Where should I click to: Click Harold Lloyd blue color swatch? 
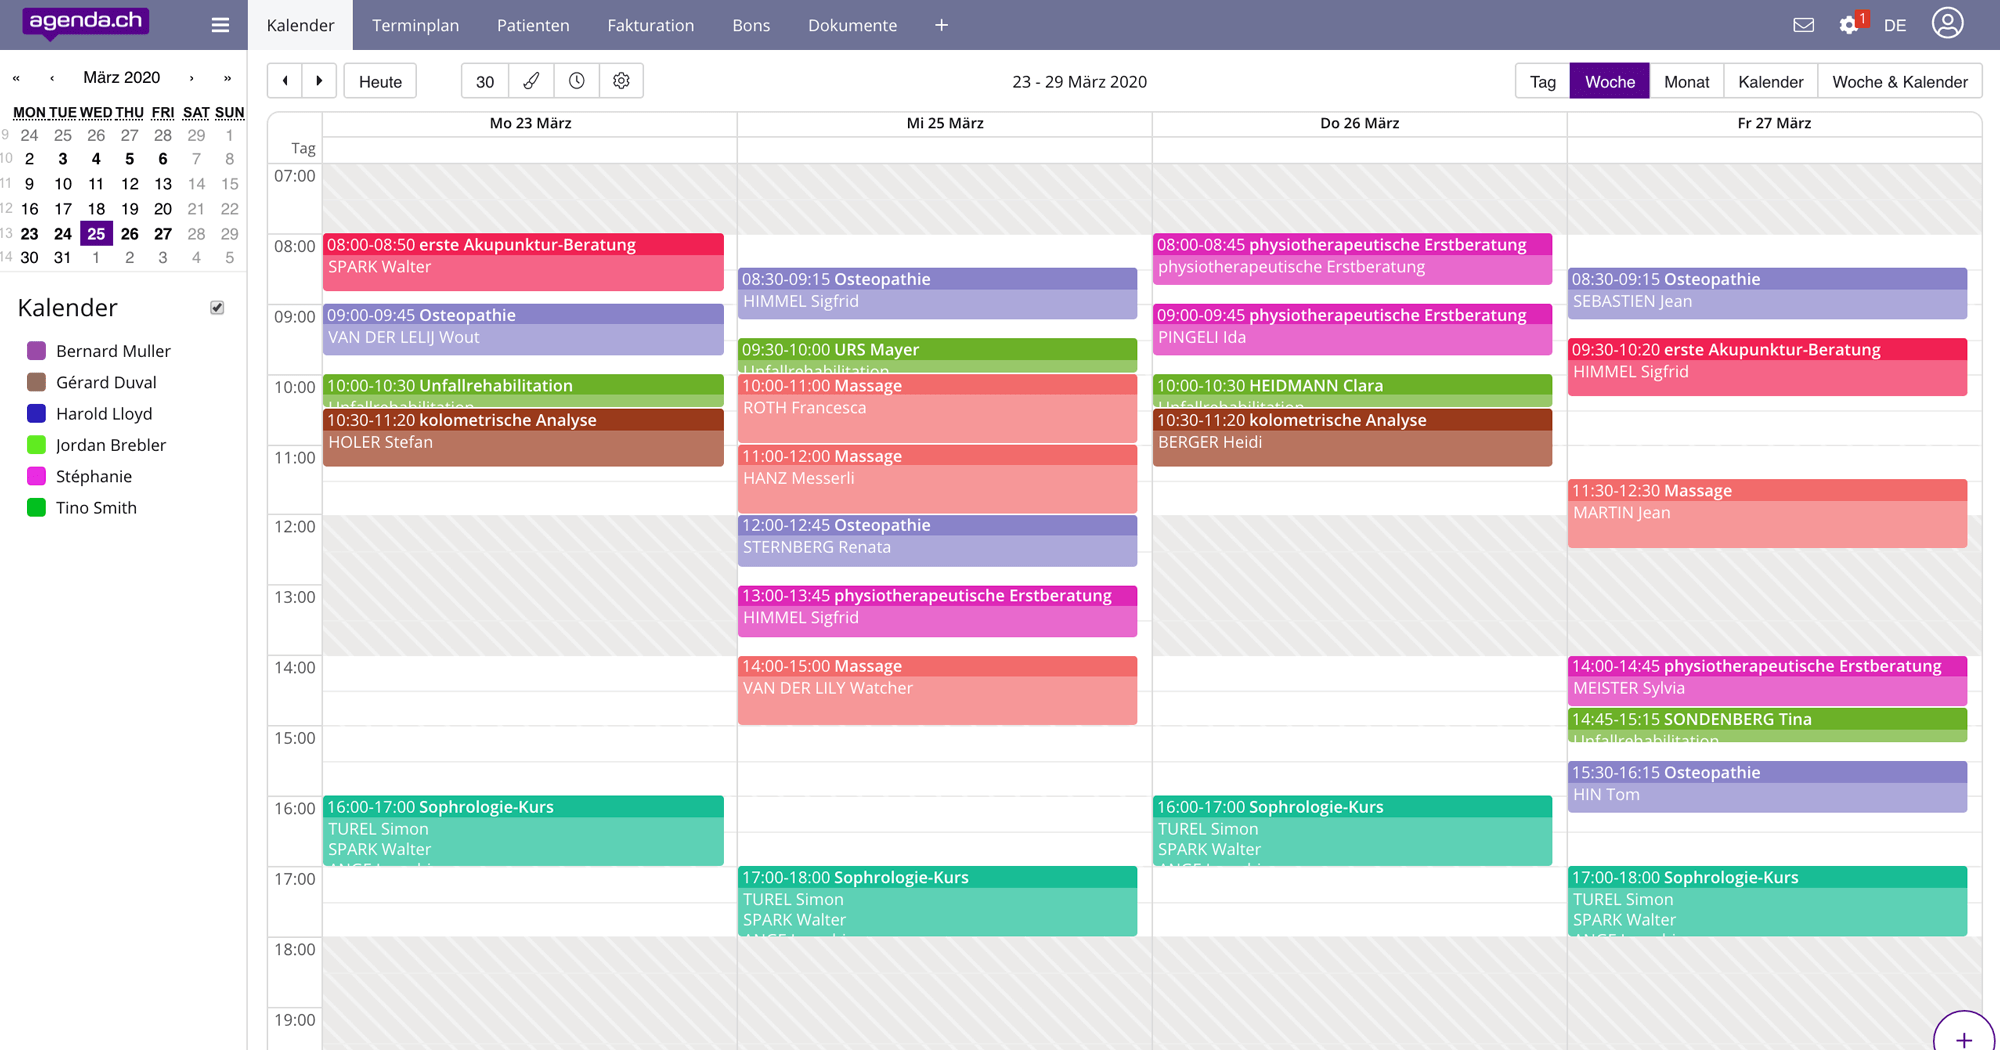click(x=37, y=414)
